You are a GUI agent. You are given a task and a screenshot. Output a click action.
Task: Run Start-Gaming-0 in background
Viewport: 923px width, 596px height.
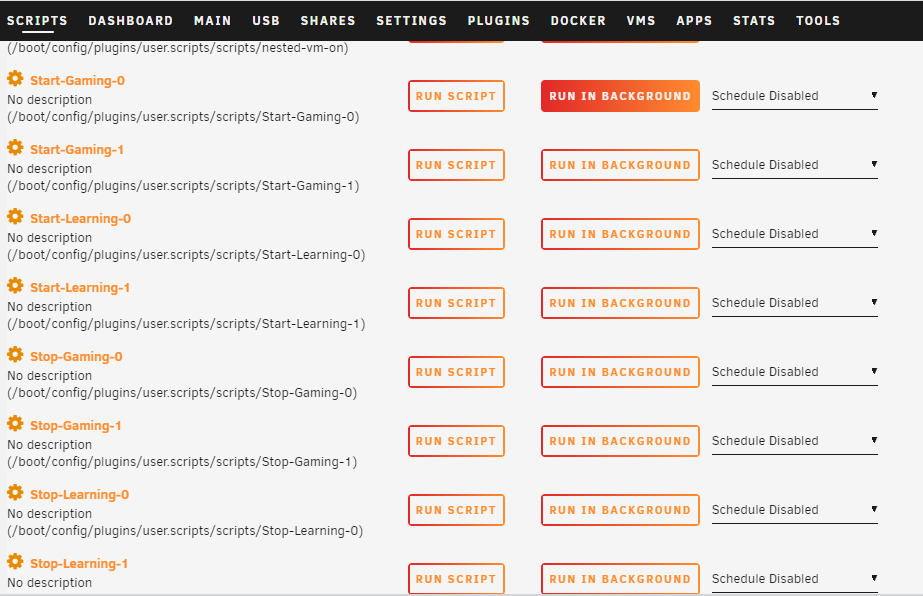point(620,96)
